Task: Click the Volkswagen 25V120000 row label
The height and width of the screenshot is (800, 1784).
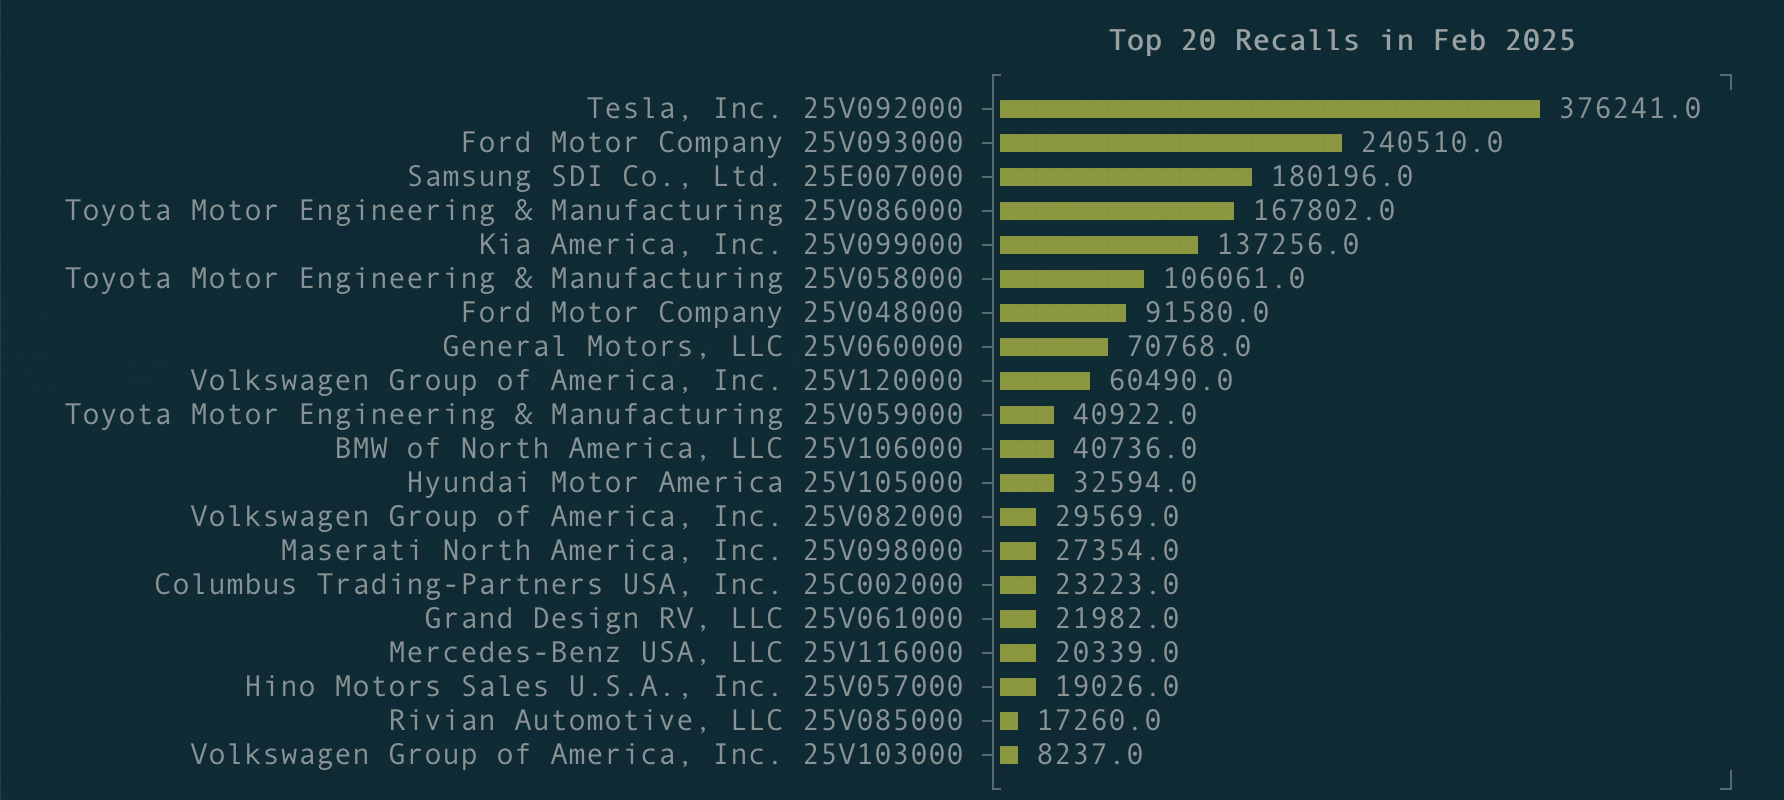Action: pos(577,380)
